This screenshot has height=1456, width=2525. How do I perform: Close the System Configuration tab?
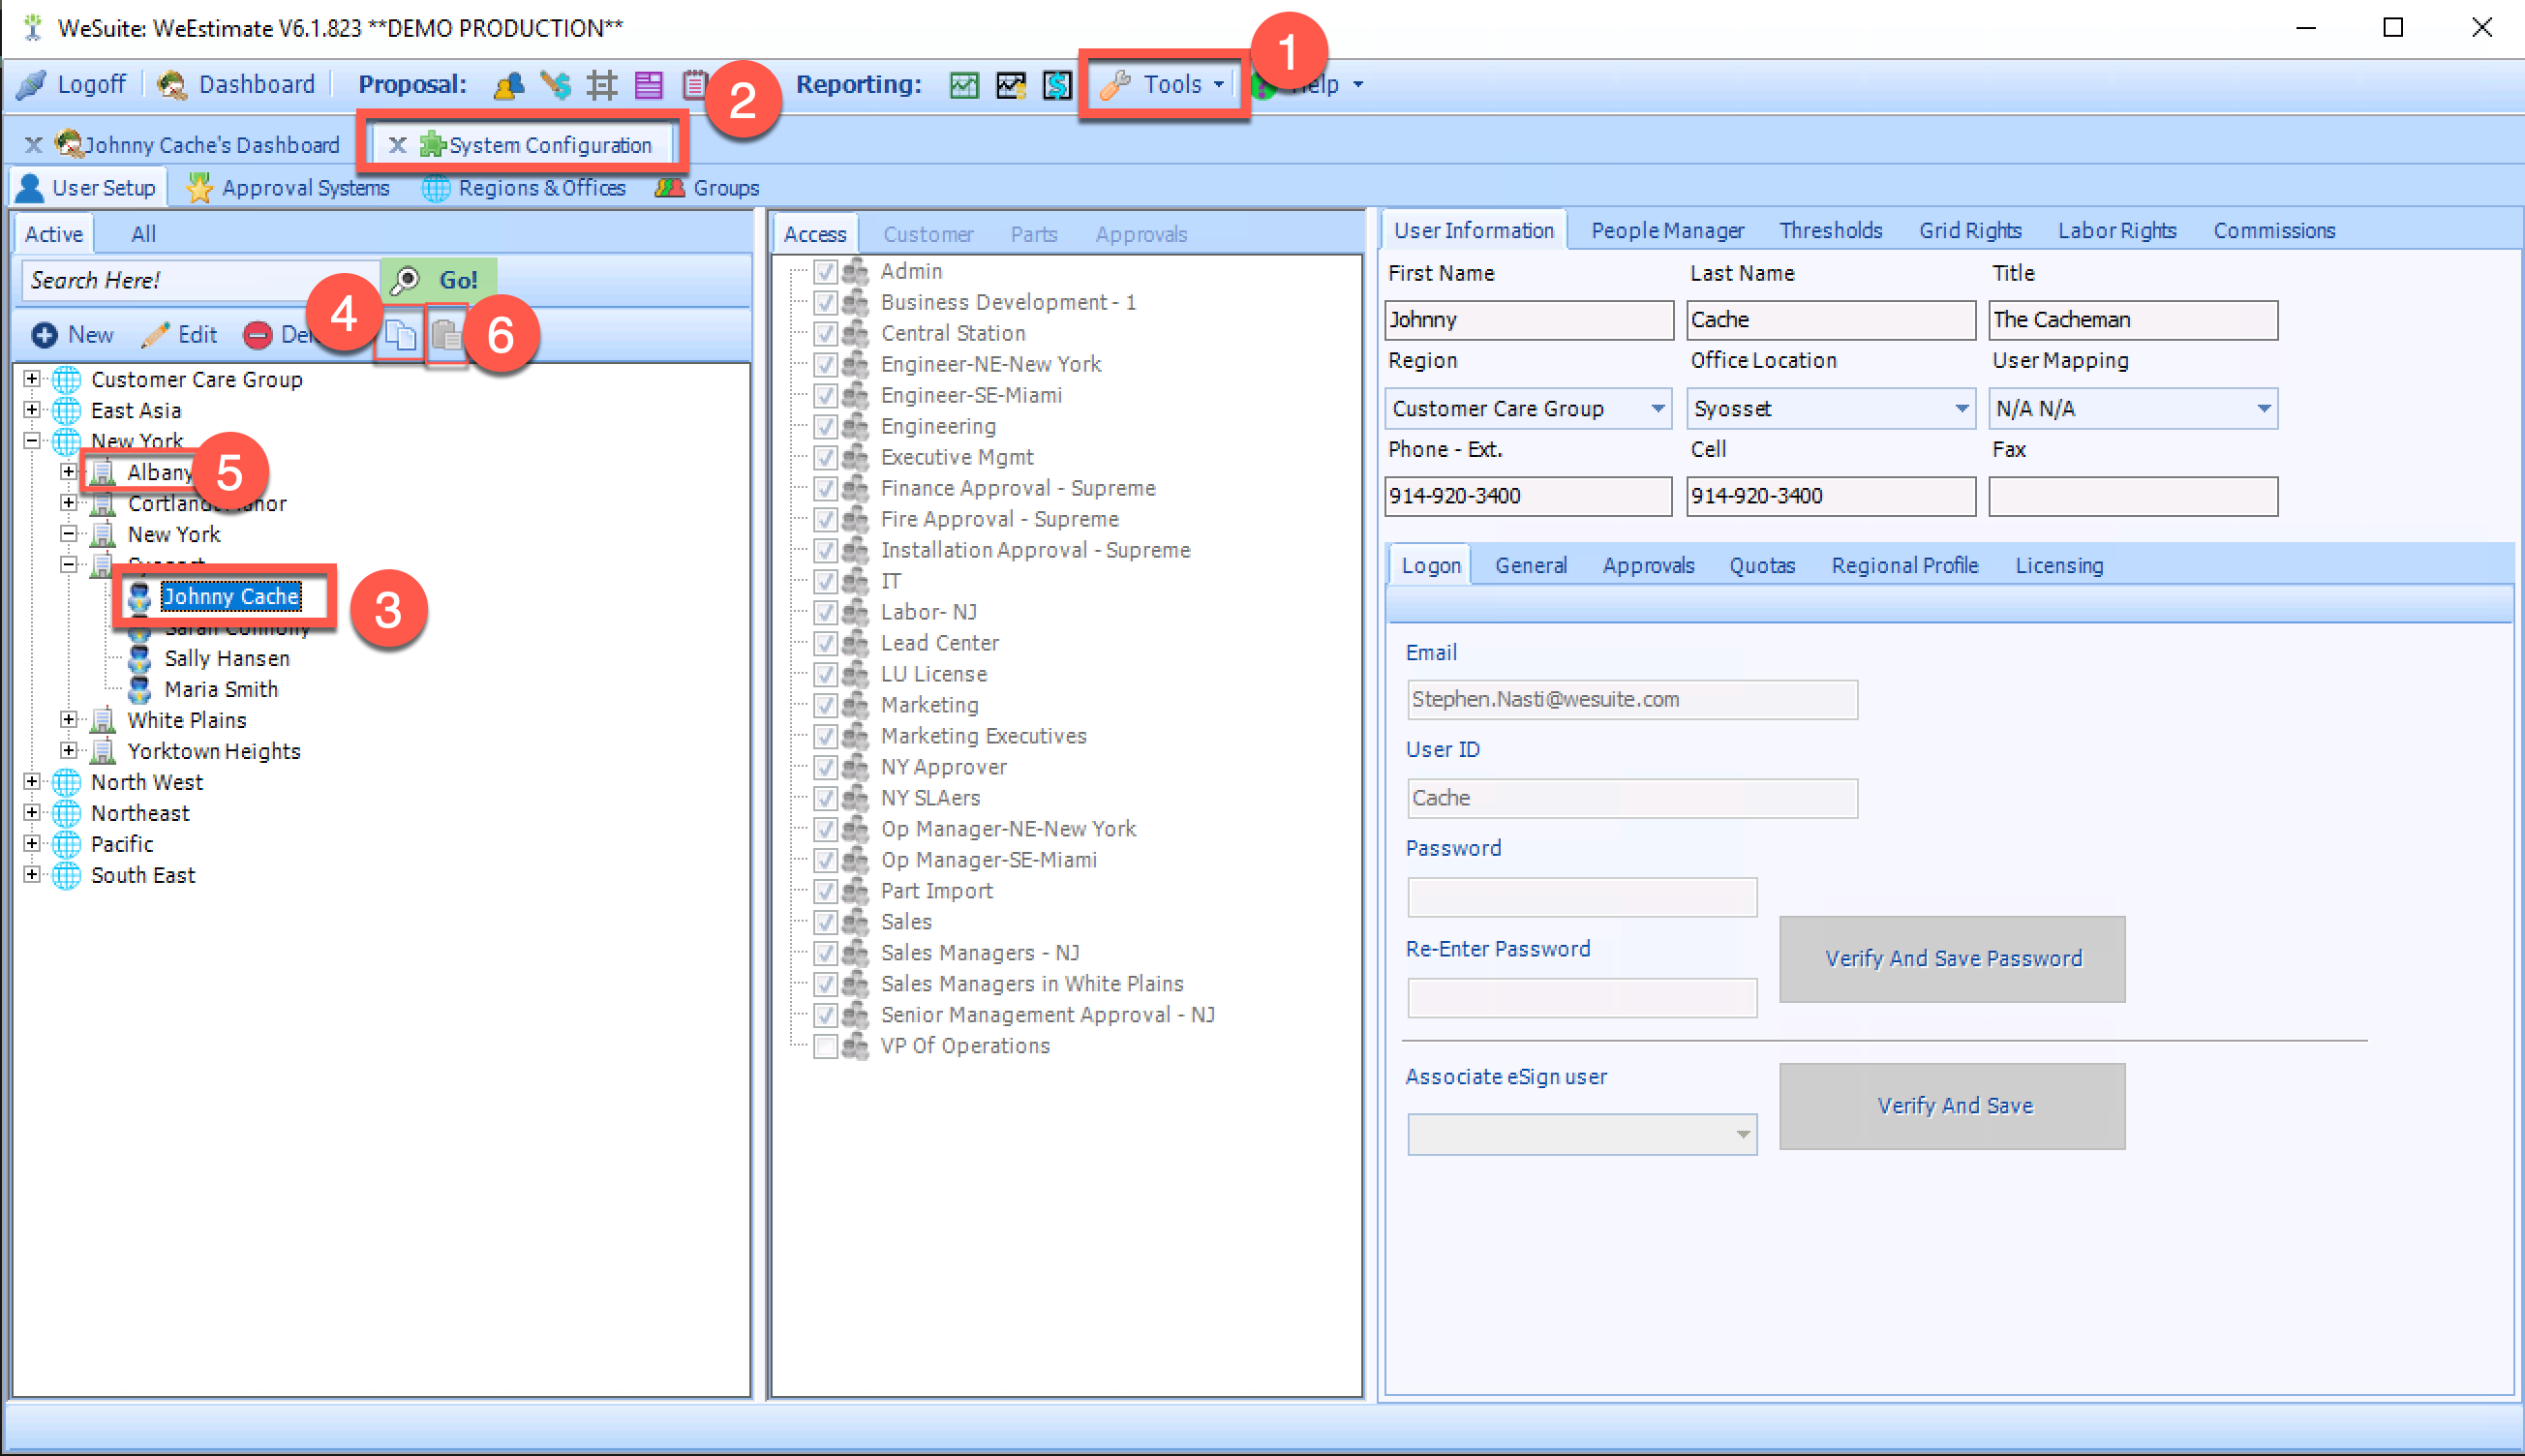[x=397, y=145]
